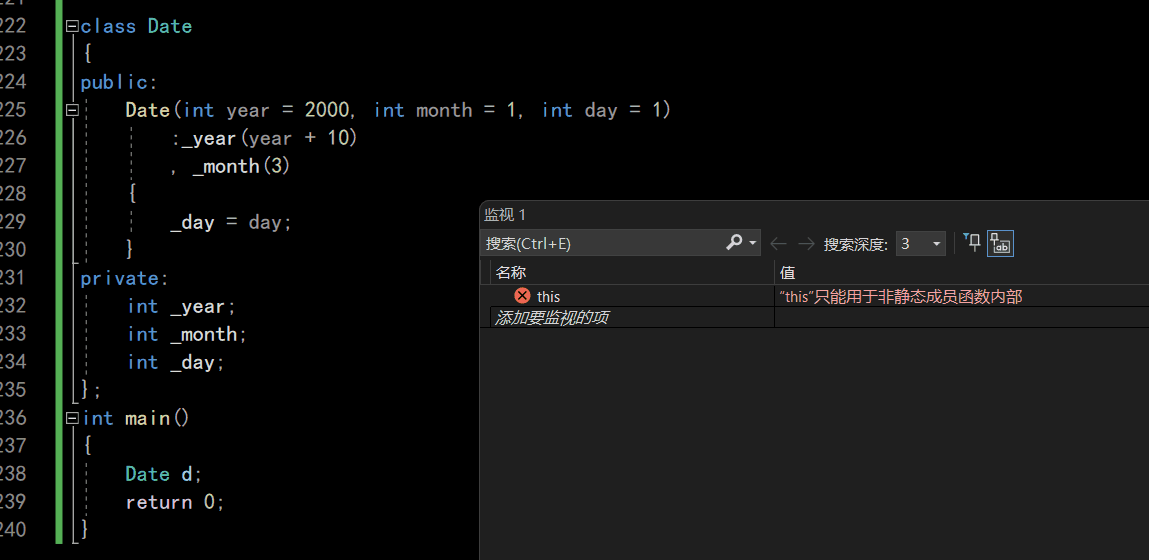1149x560 pixels.
Task: Click the int day = 1 parameter
Action: point(601,110)
